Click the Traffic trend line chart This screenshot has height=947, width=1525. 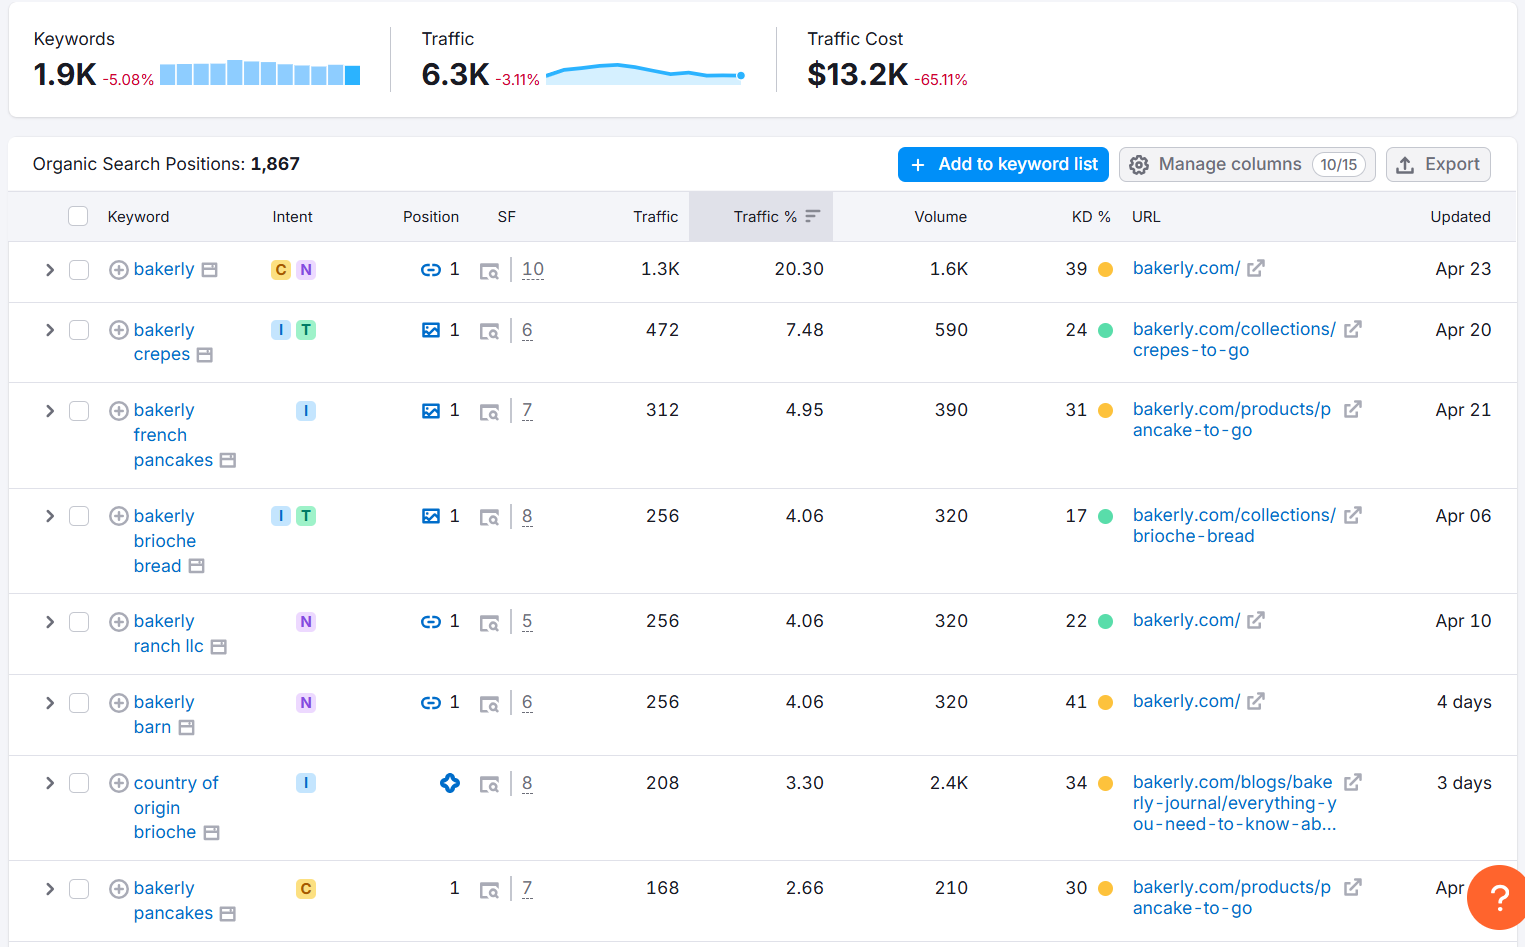[x=645, y=74]
